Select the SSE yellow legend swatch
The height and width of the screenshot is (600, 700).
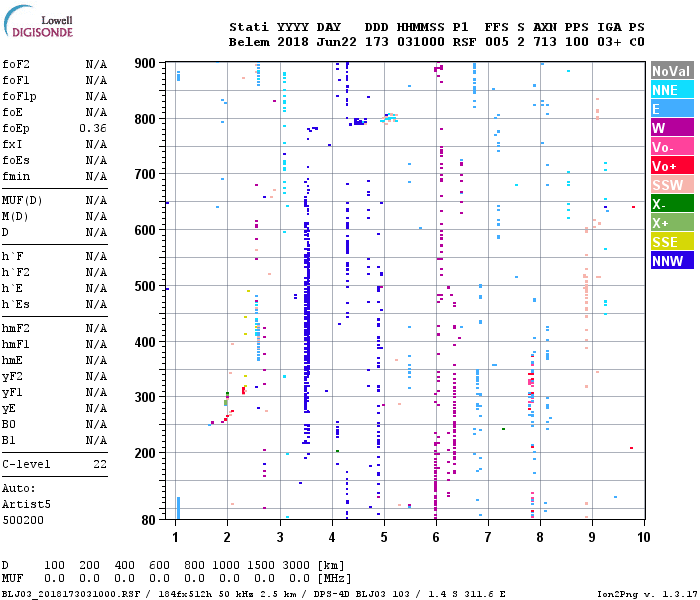click(672, 242)
